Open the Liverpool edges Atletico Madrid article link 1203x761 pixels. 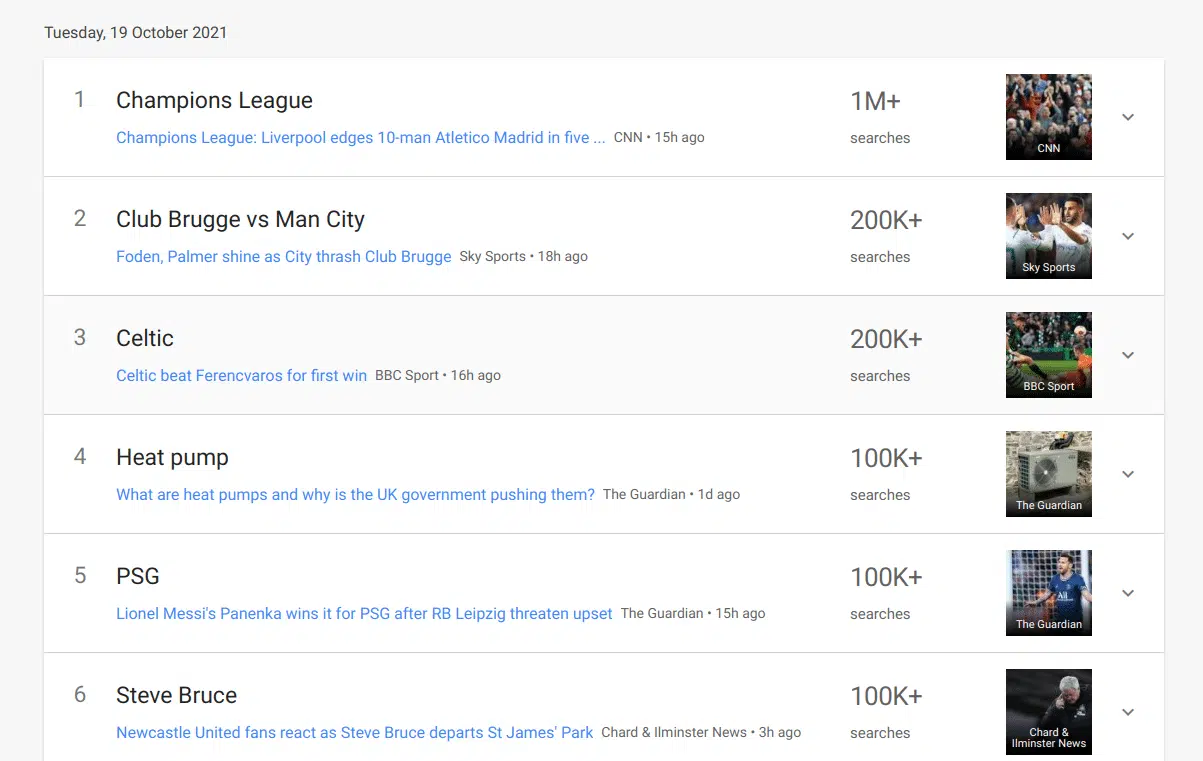click(x=361, y=138)
